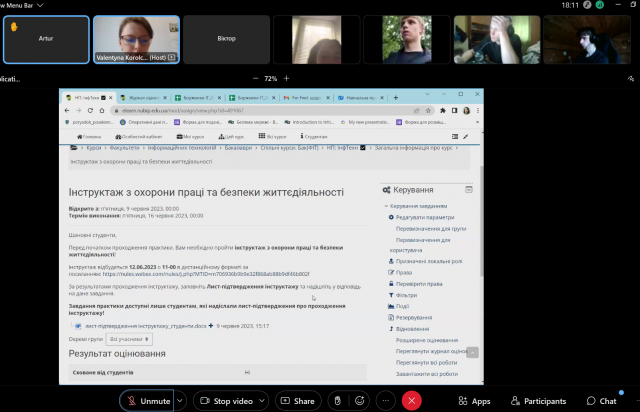Select Віктор's participant tile
640x412 pixels.
227,40
